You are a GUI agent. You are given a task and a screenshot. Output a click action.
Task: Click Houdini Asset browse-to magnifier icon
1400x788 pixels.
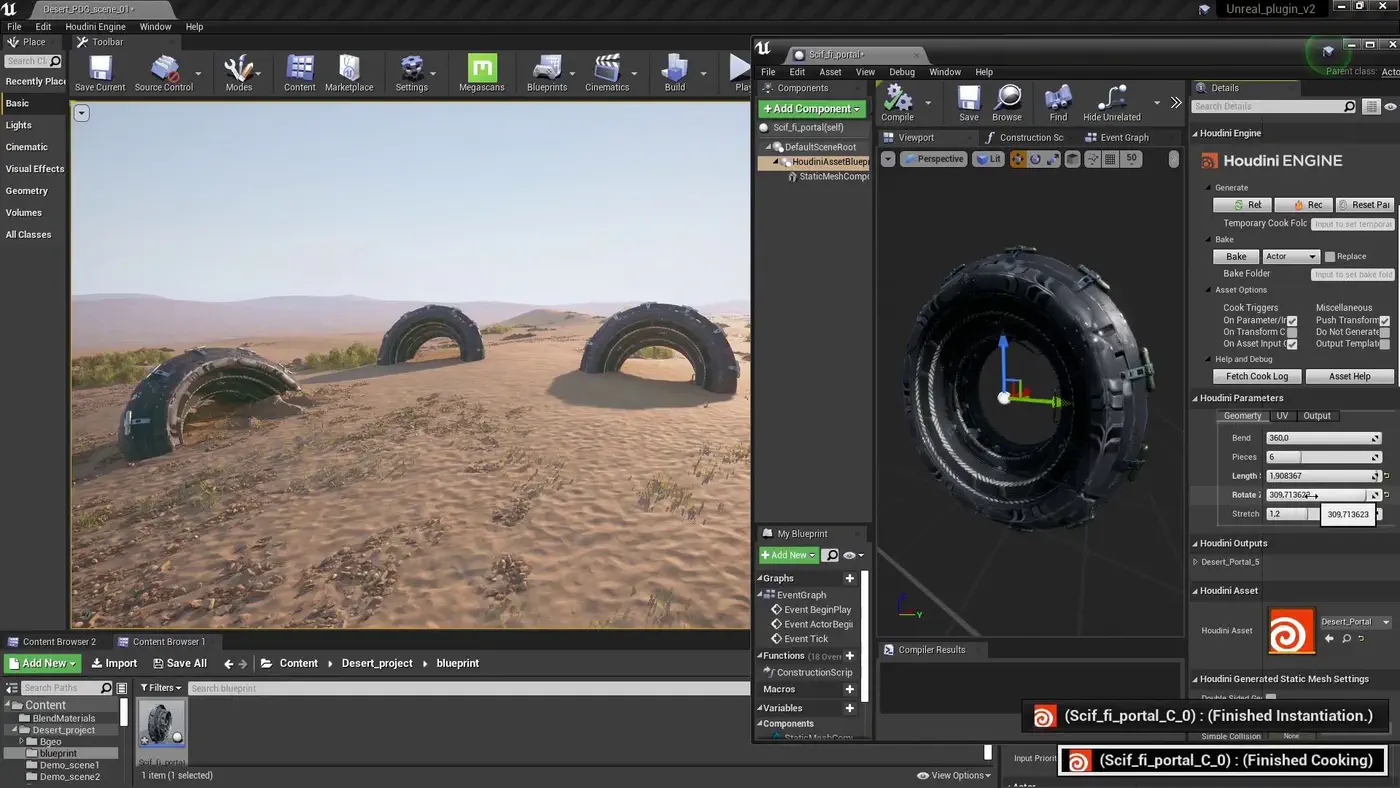(x=1347, y=638)
